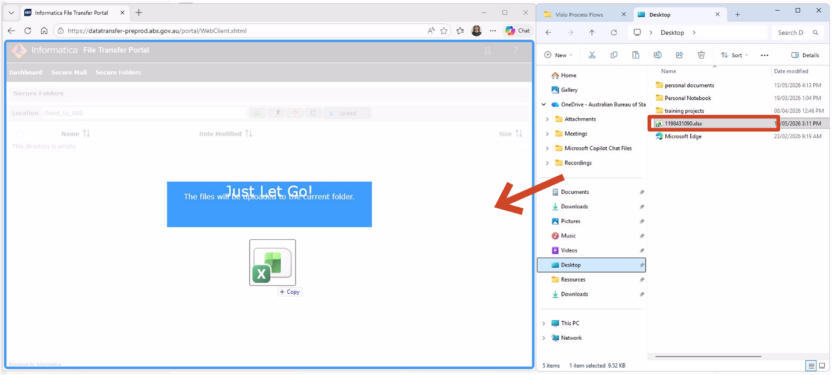Click the Rename icon in Explorer toolbar
The width and height of the screenshot is (832, 375).
[x=657, y=55]
